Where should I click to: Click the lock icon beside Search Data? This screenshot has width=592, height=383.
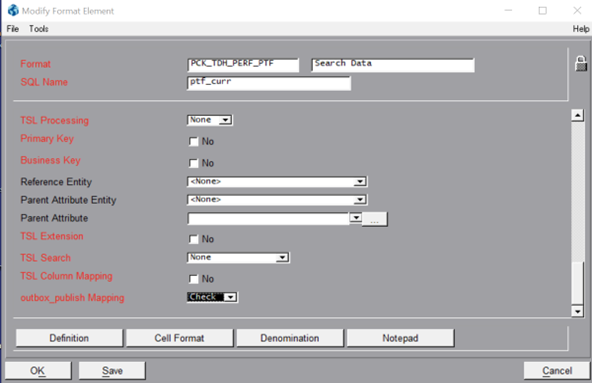pyautogui.click(x=581, y=63)
